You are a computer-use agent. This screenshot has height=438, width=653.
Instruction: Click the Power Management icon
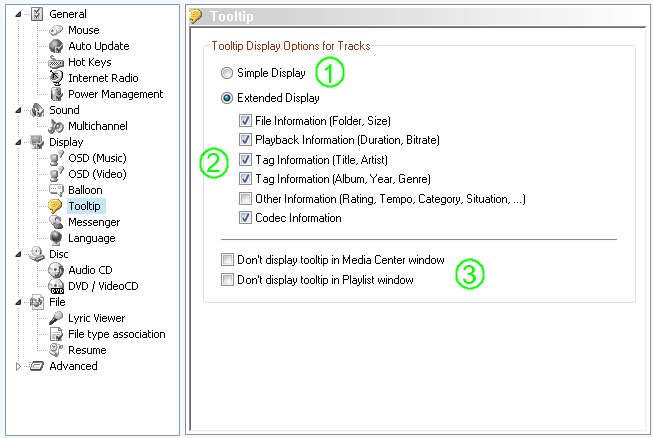pos(56,94)
